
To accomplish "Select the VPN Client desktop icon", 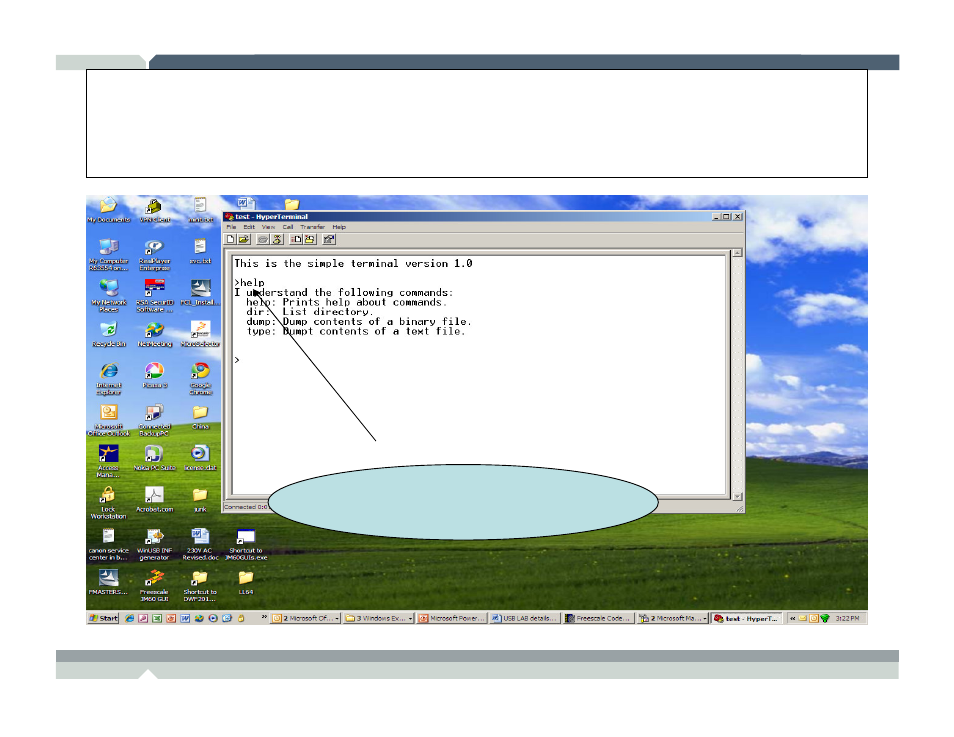I will point(155,210).
